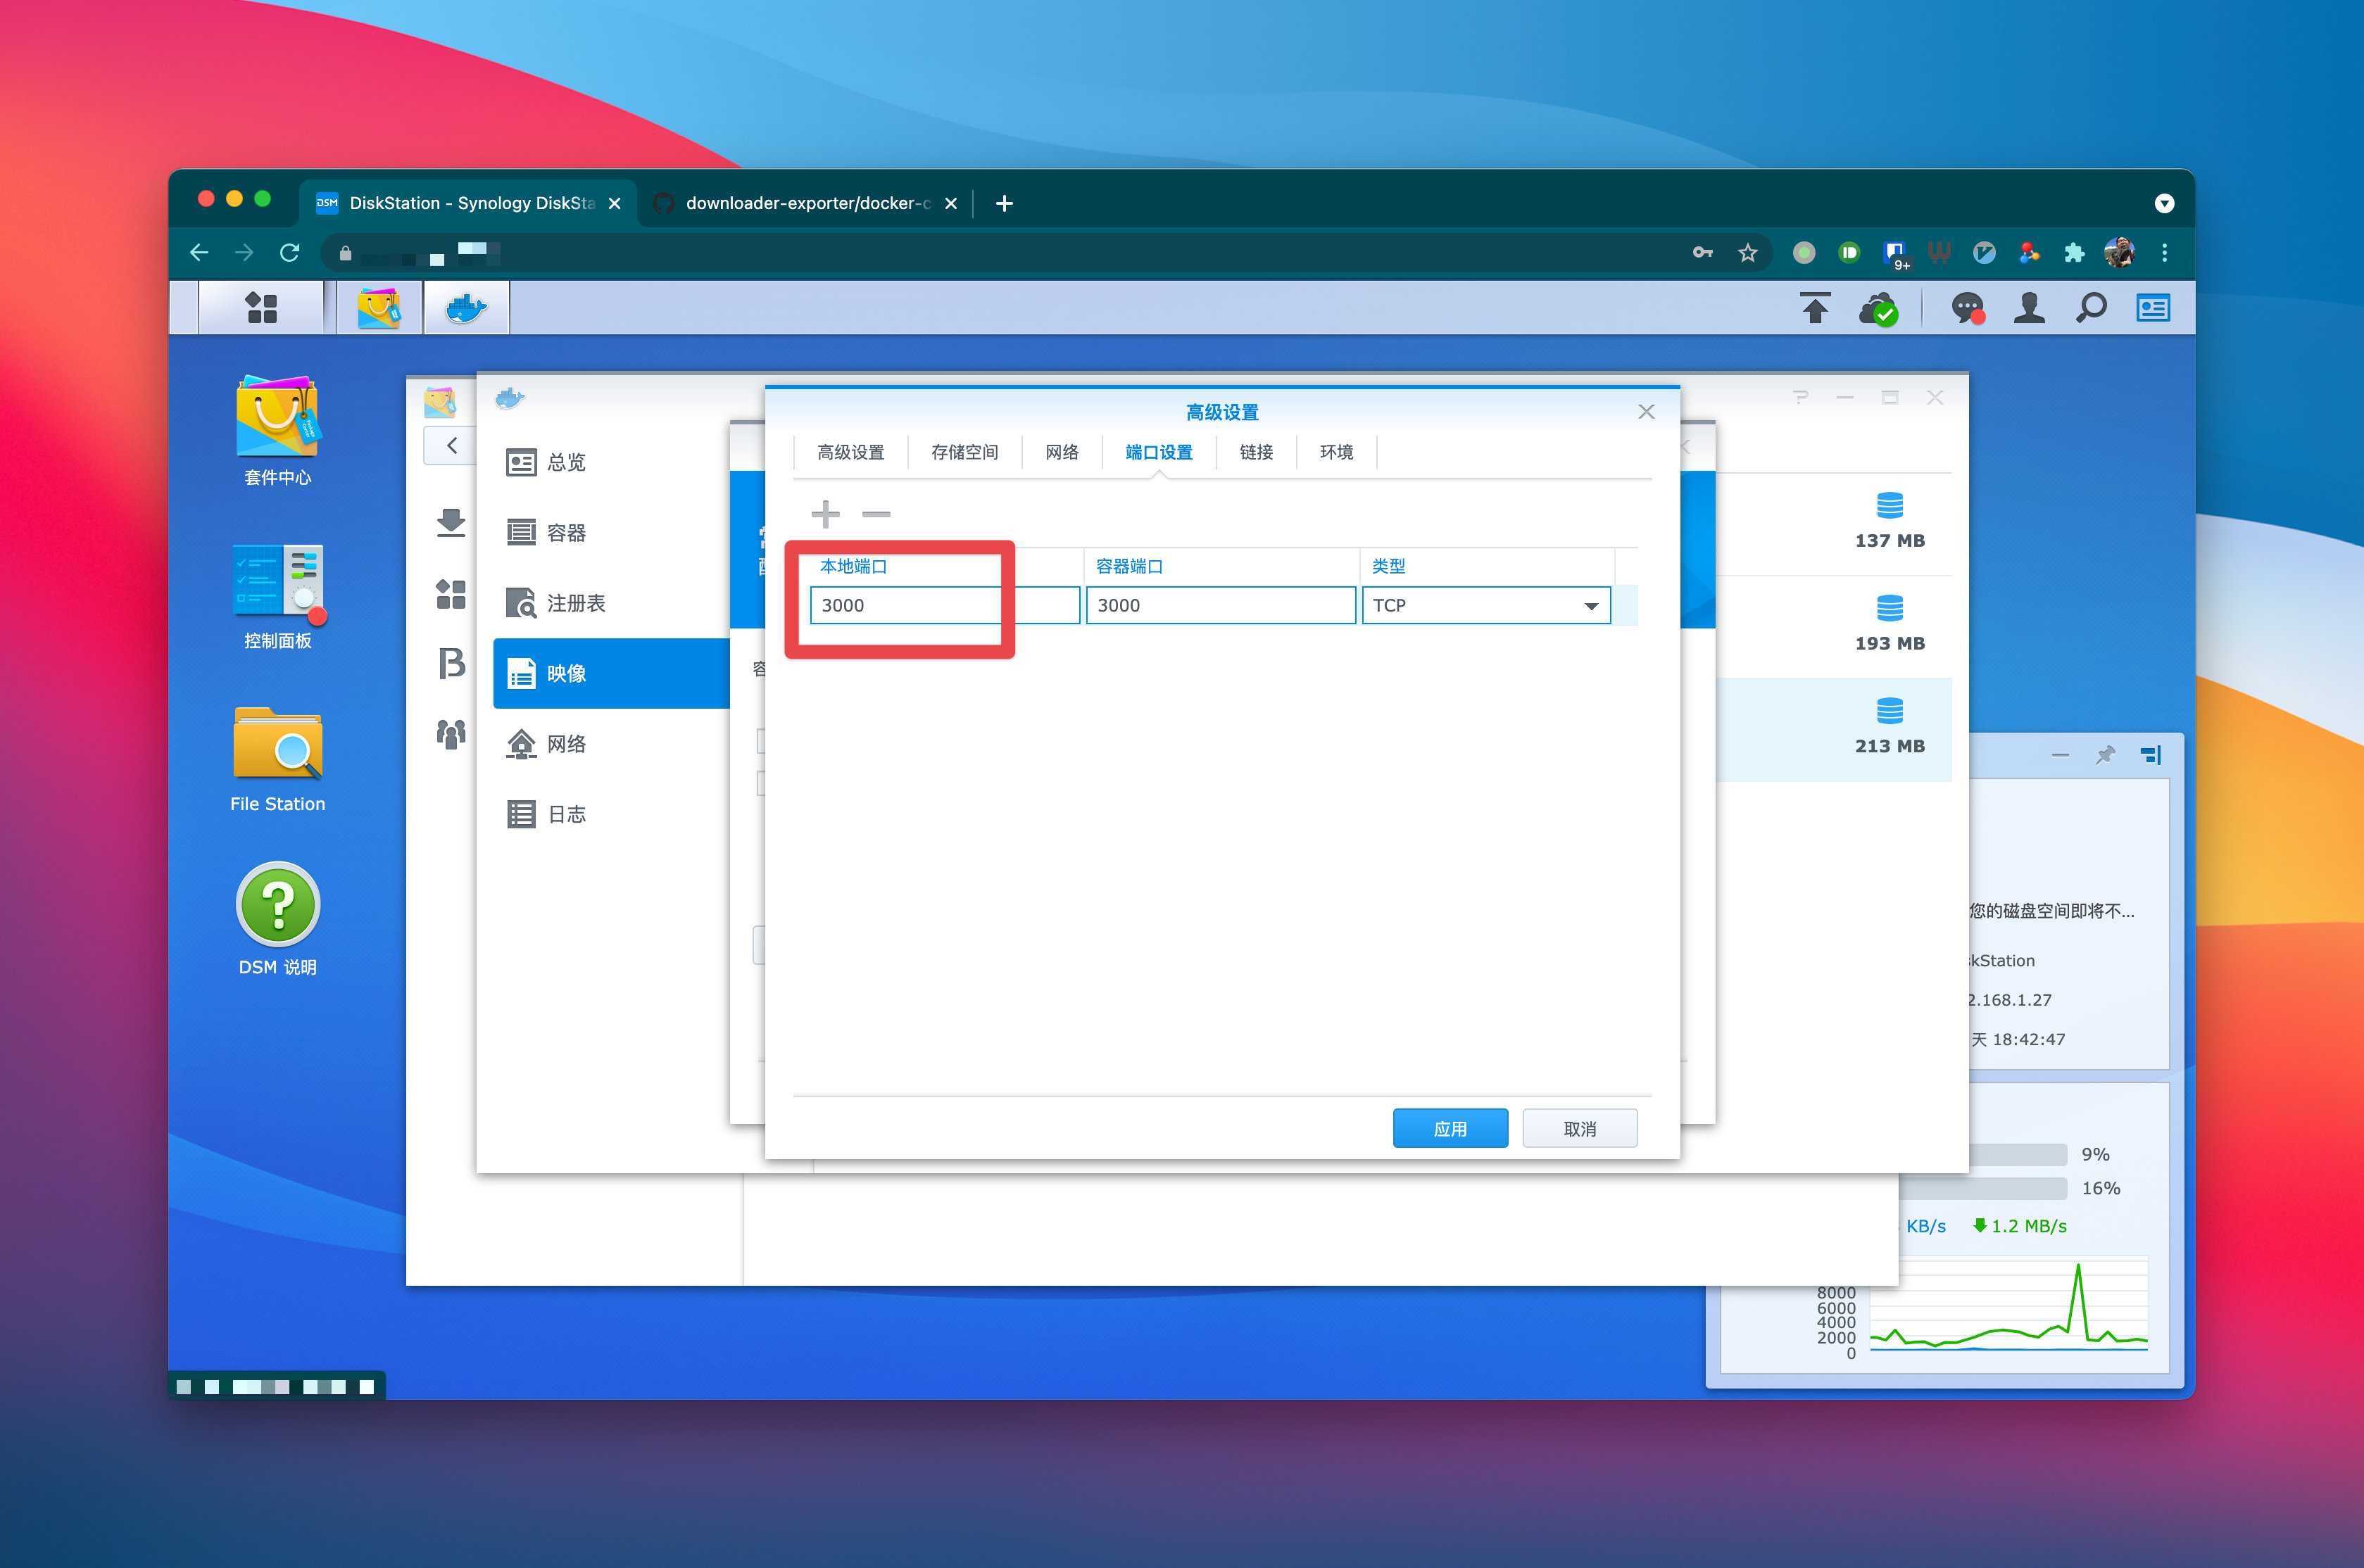The width and height of the screenshot is (2364, 1568).
Task: Bookmark this page with star icon
Action: 1747,253
